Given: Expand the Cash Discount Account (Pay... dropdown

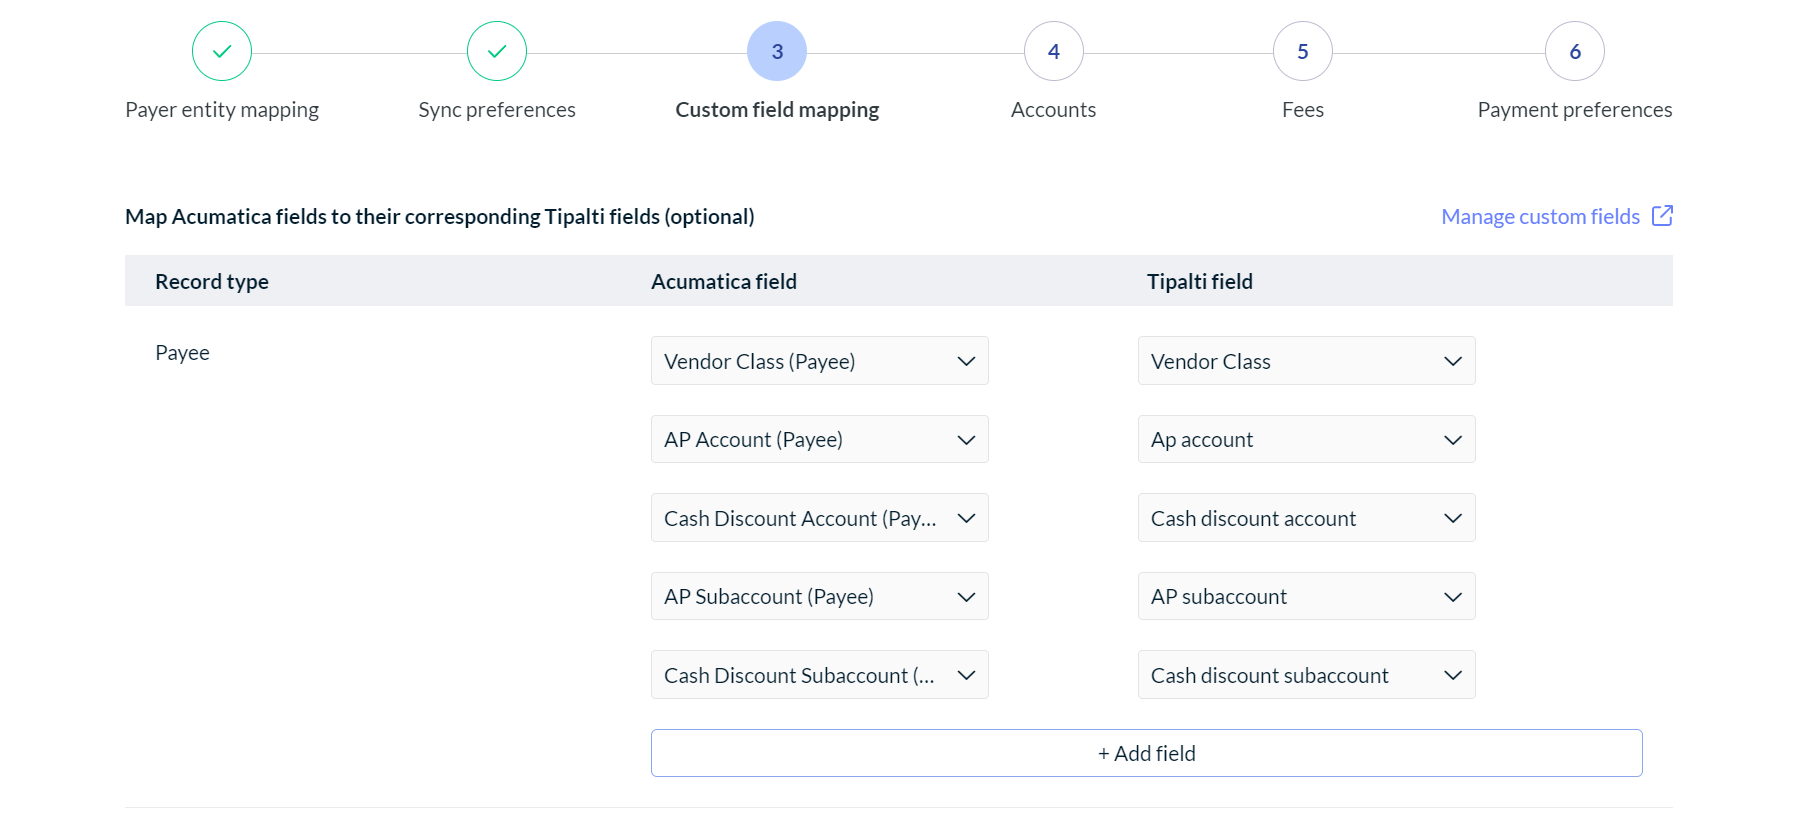Looking at the screenshot, I should pyautogui.click(x=820, y=518).
